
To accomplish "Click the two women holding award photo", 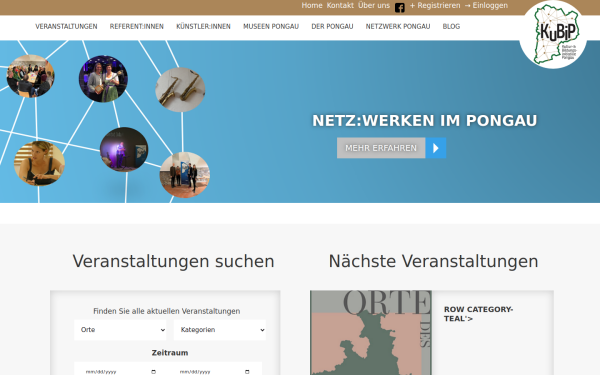I will click(103, 79).
